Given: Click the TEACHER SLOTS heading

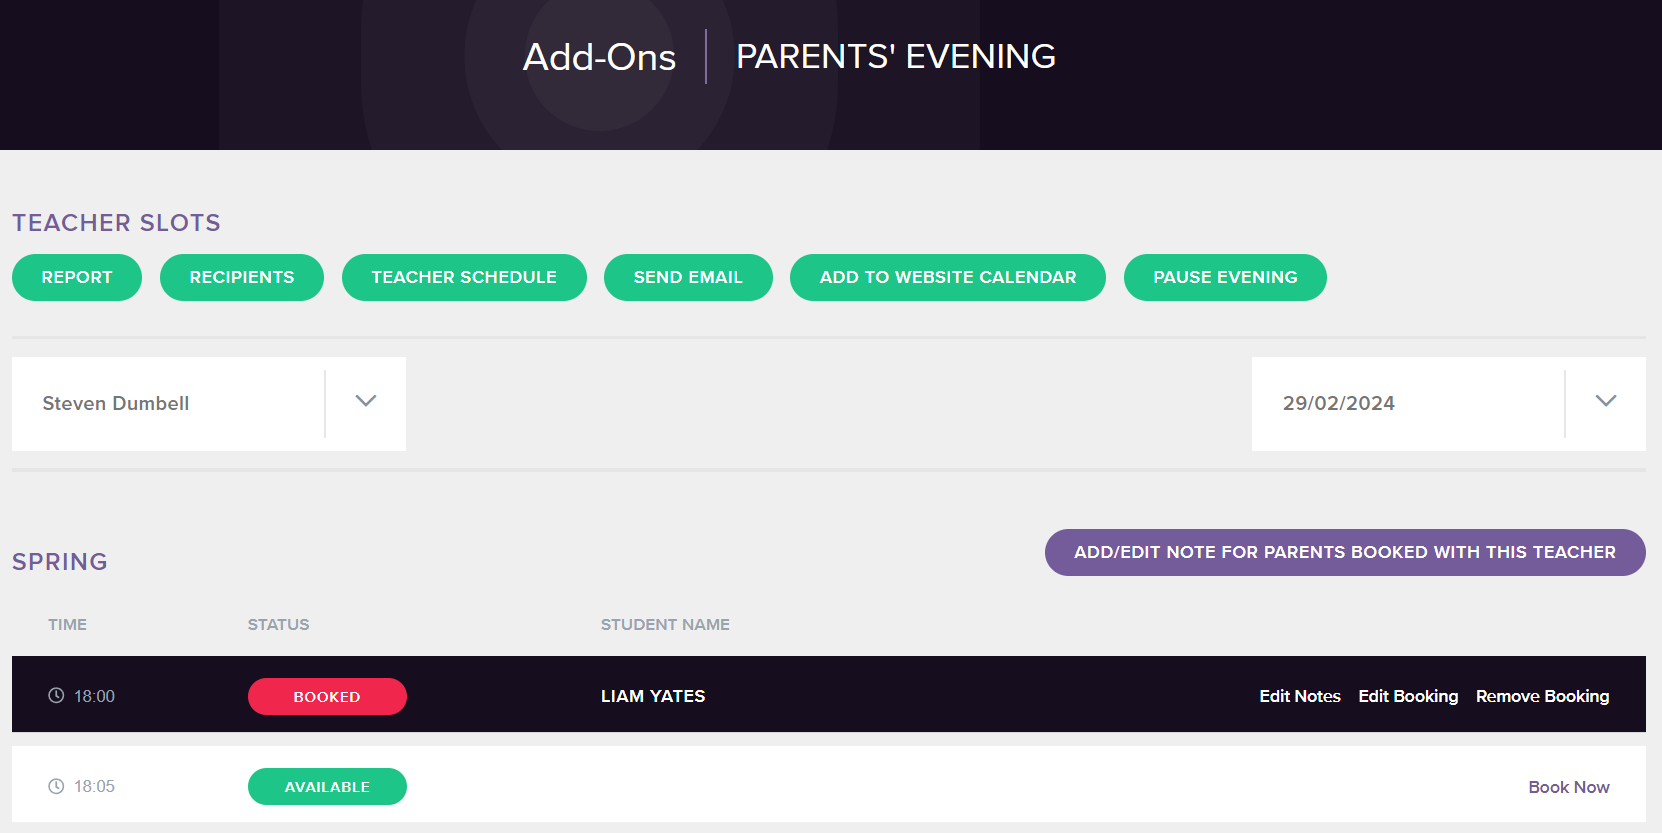Looking at the screenshot, I should (116, 223).
